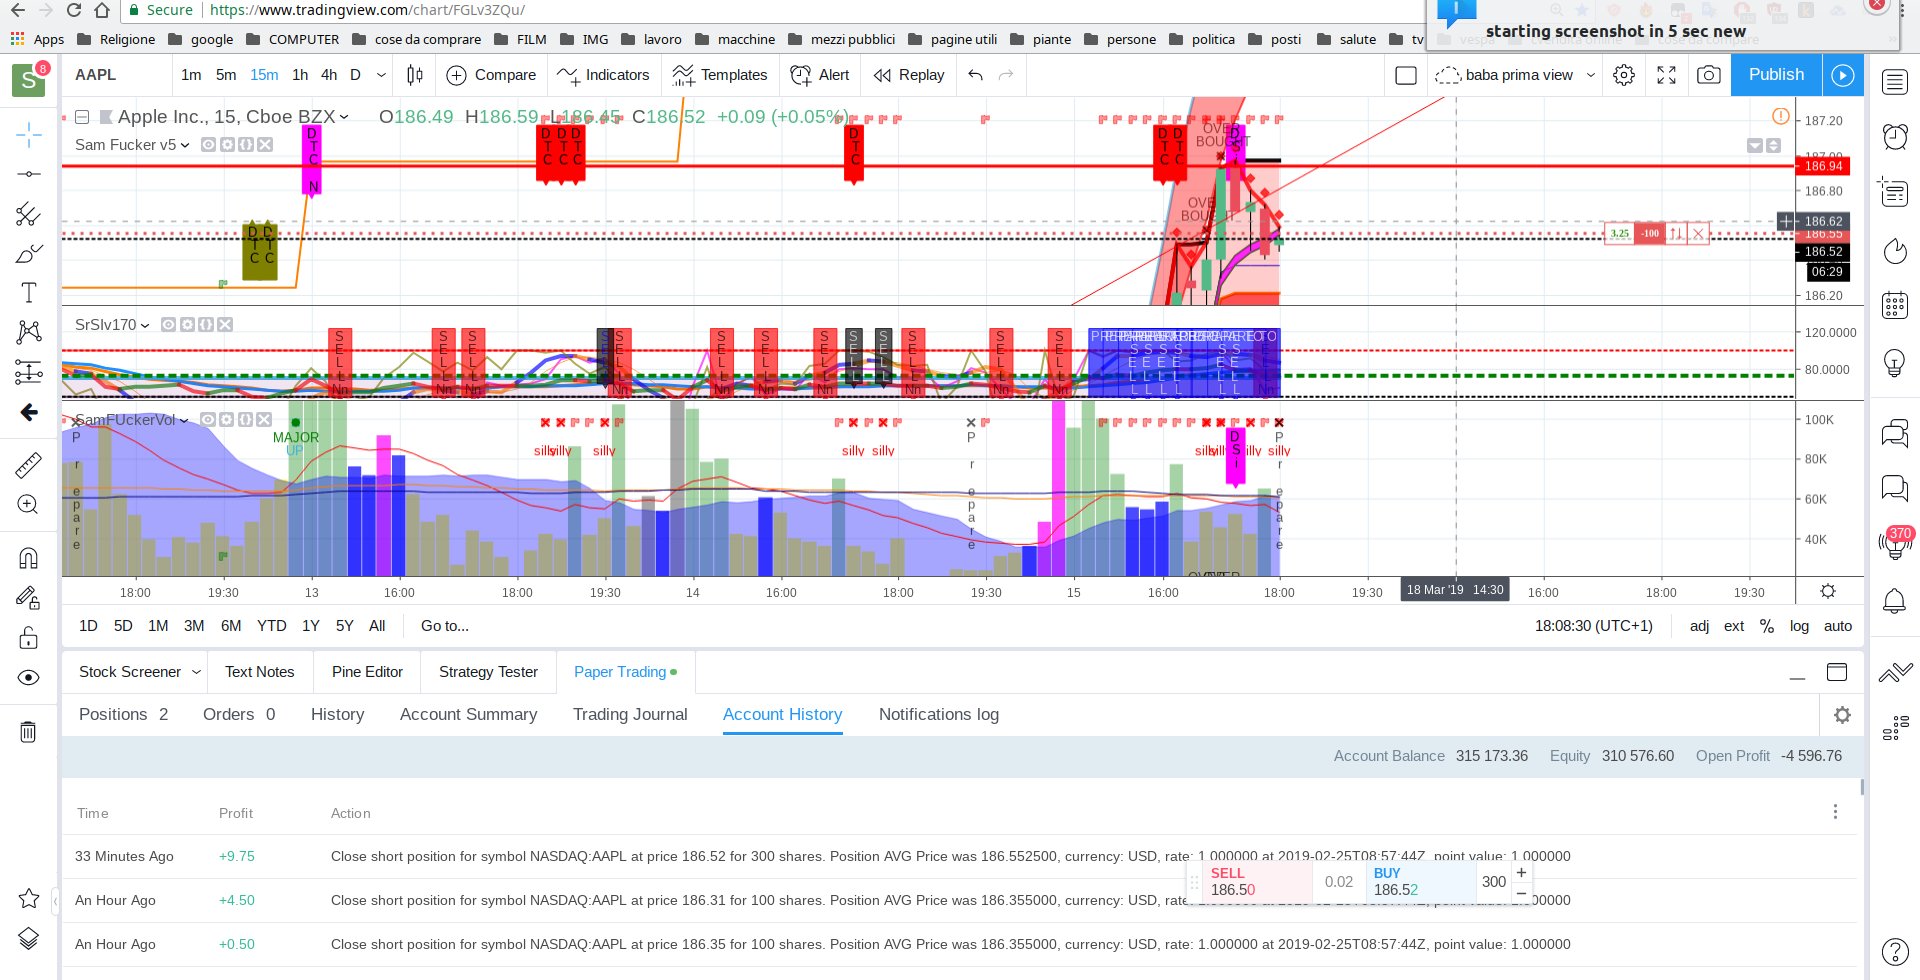Open the Apple Inc. symbol title dropdown
Viewport: 1920px width, 980px height.
point(344,117)
